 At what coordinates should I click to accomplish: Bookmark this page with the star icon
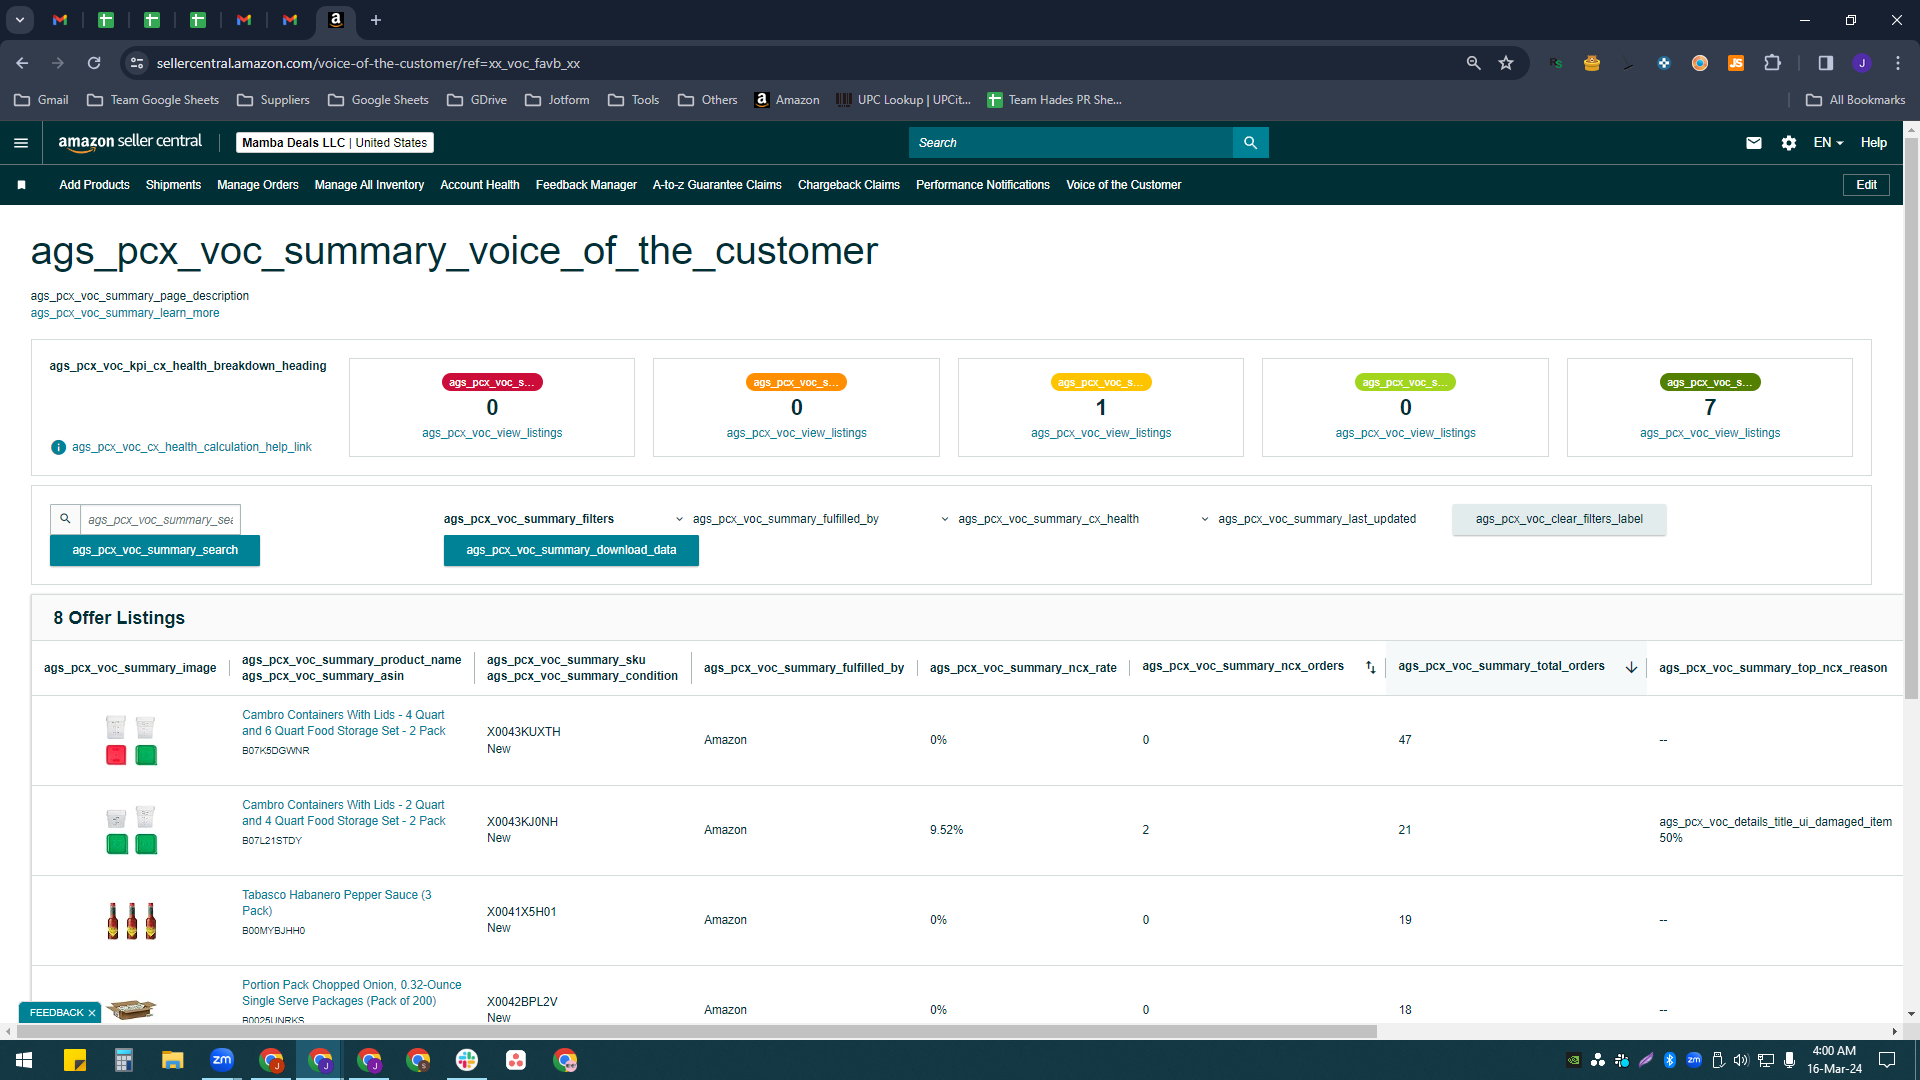[x=1506, y=63]
